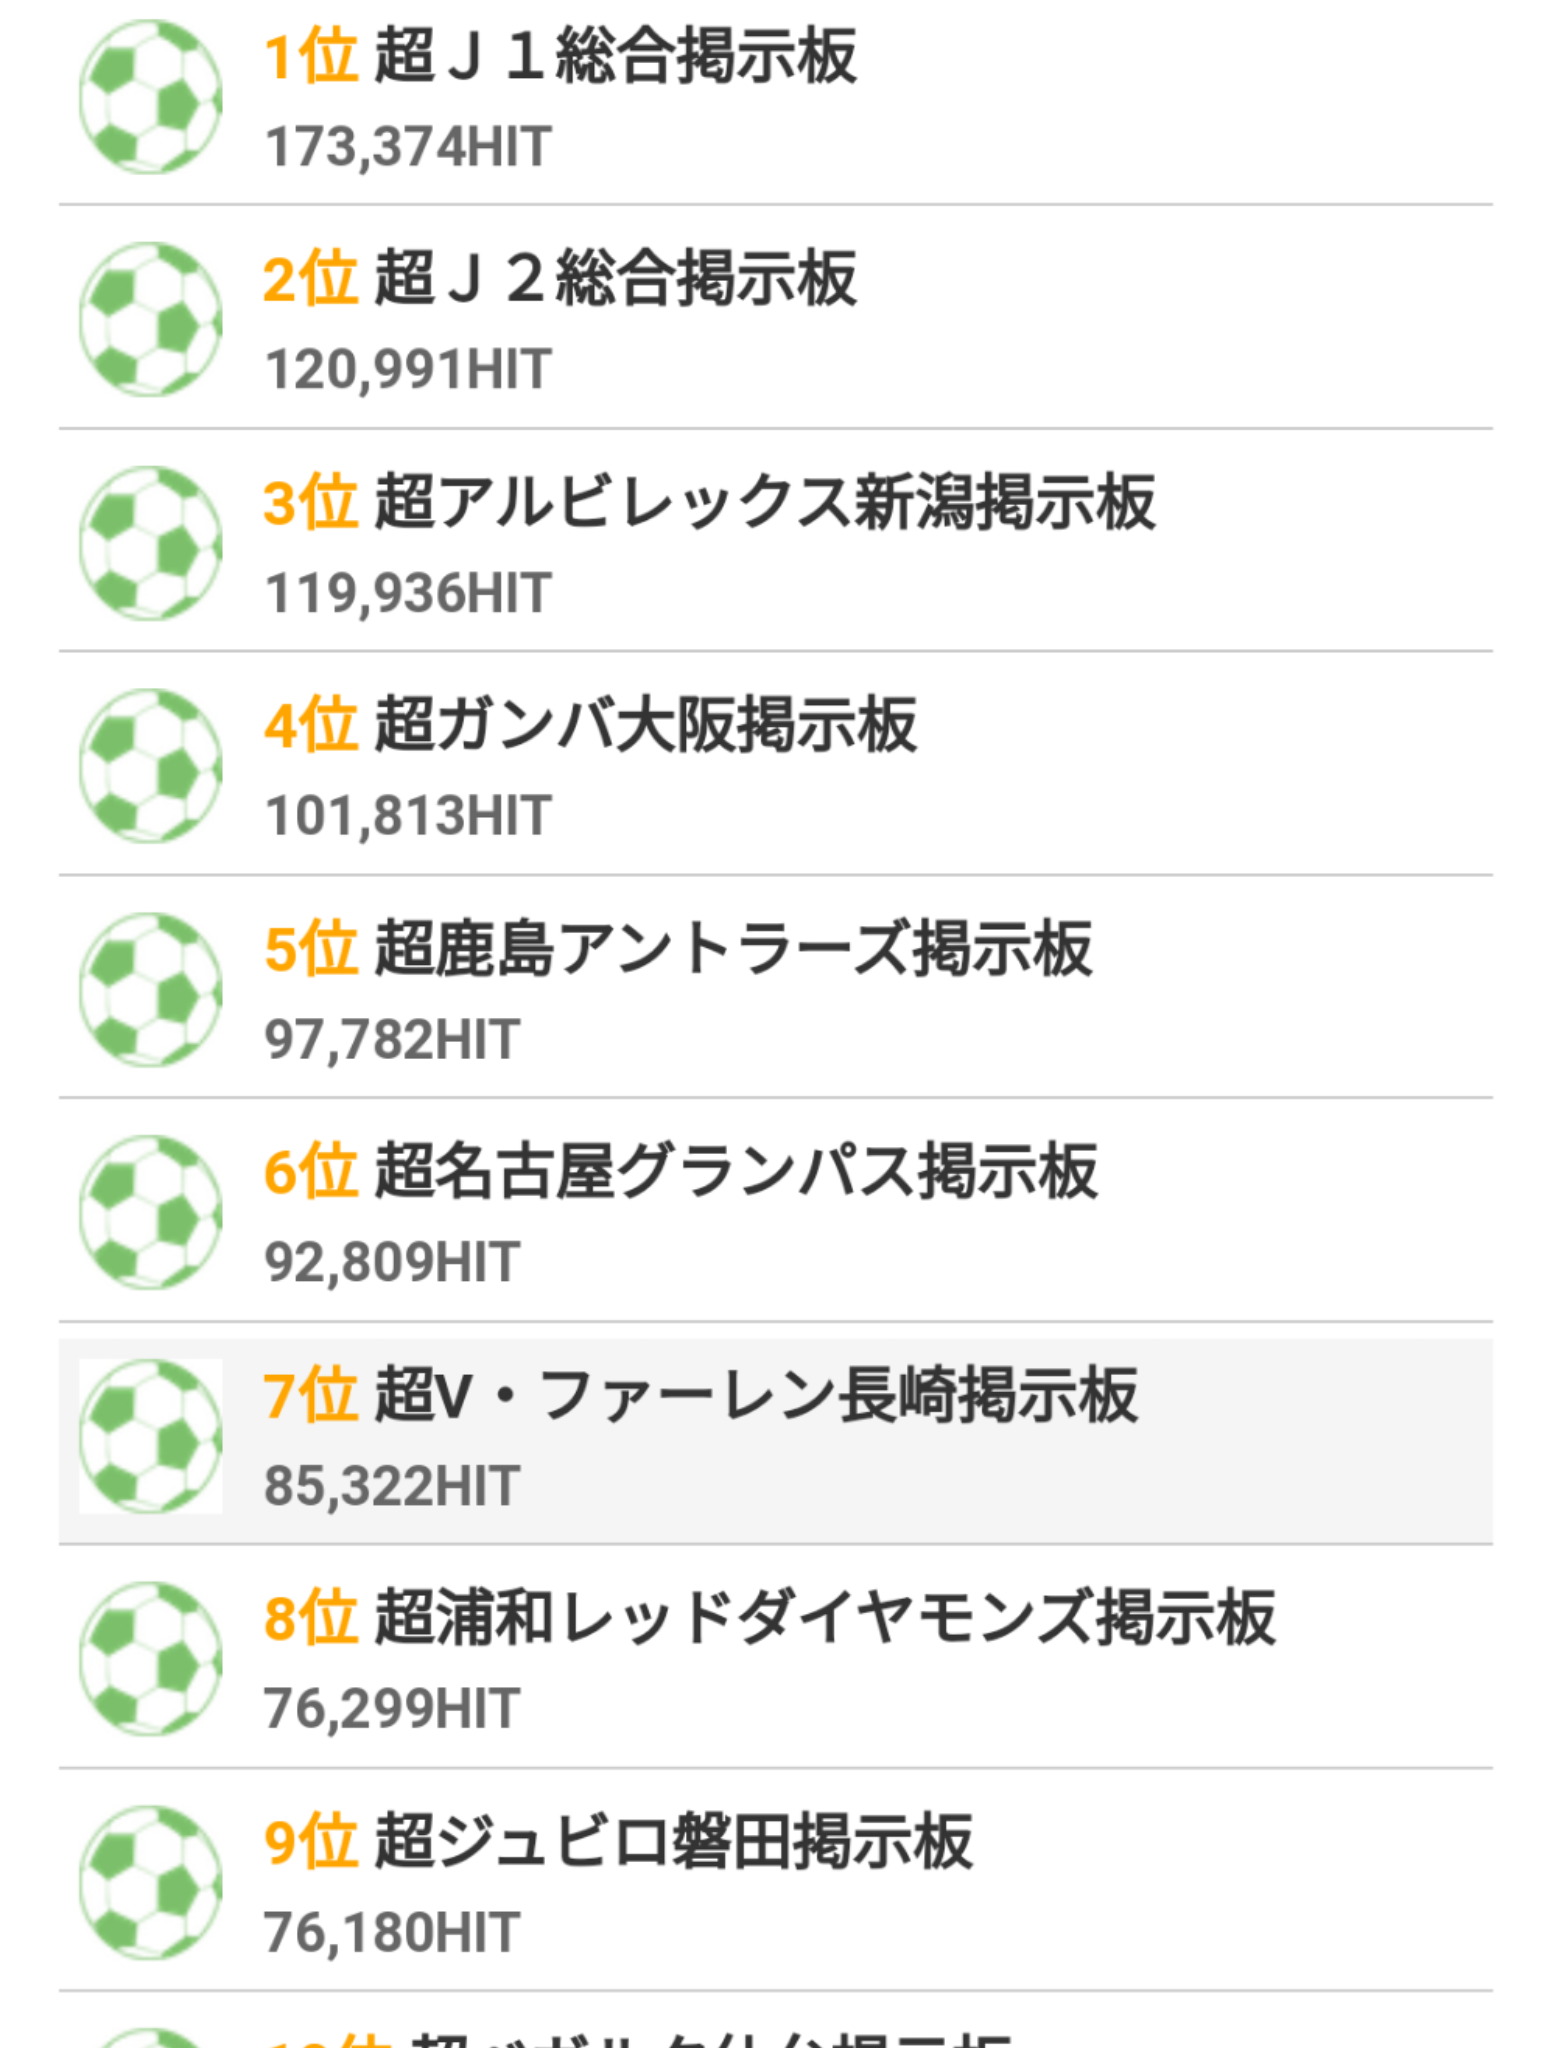1550x2048 pixels.
Task: Open 超J1総合掲示板 link
Action: [x=614, y=56]
